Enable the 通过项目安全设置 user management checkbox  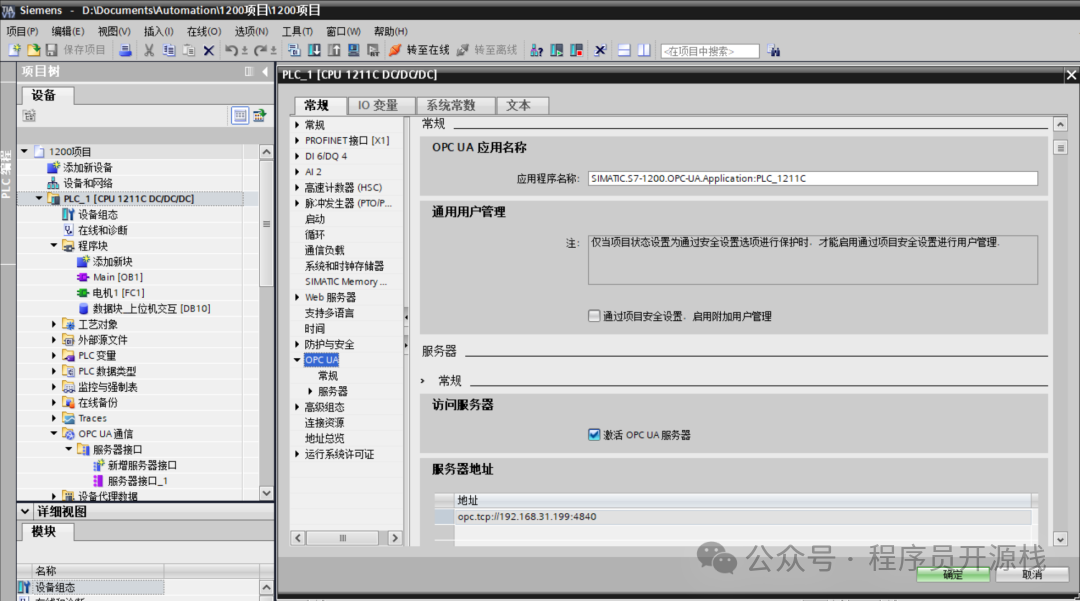(x=593, y=315)
